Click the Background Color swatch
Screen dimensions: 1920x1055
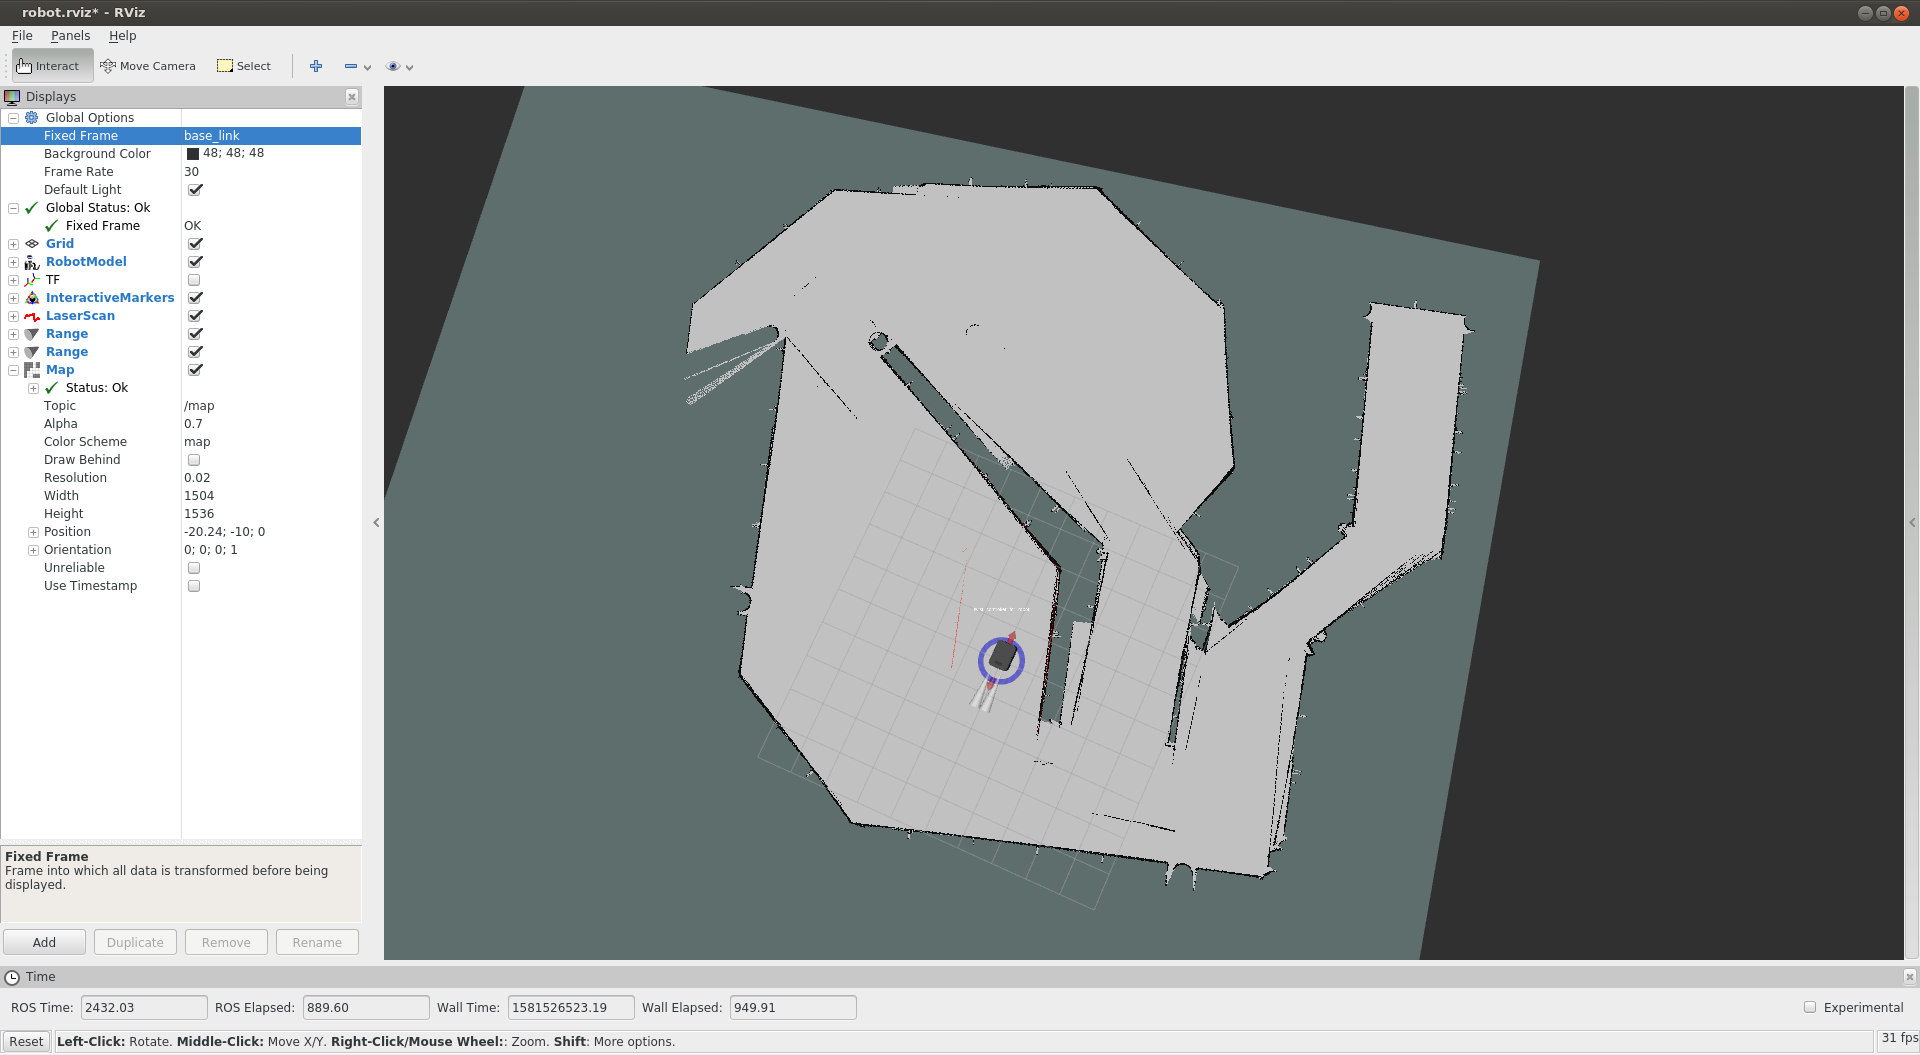pos(193,154)
